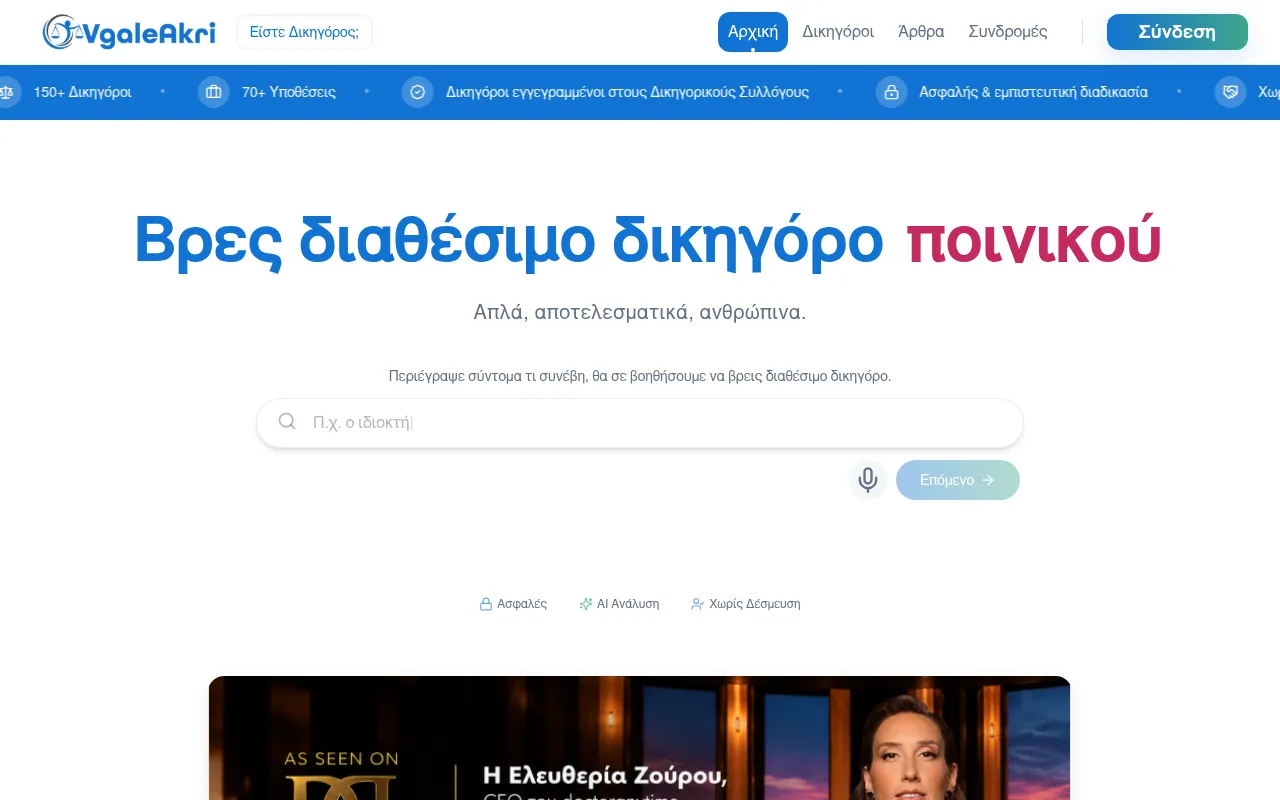The width and height of the screenshot is (1280, 800).
Task: Focus the case description search field
Action: click(x=640, y=423)
